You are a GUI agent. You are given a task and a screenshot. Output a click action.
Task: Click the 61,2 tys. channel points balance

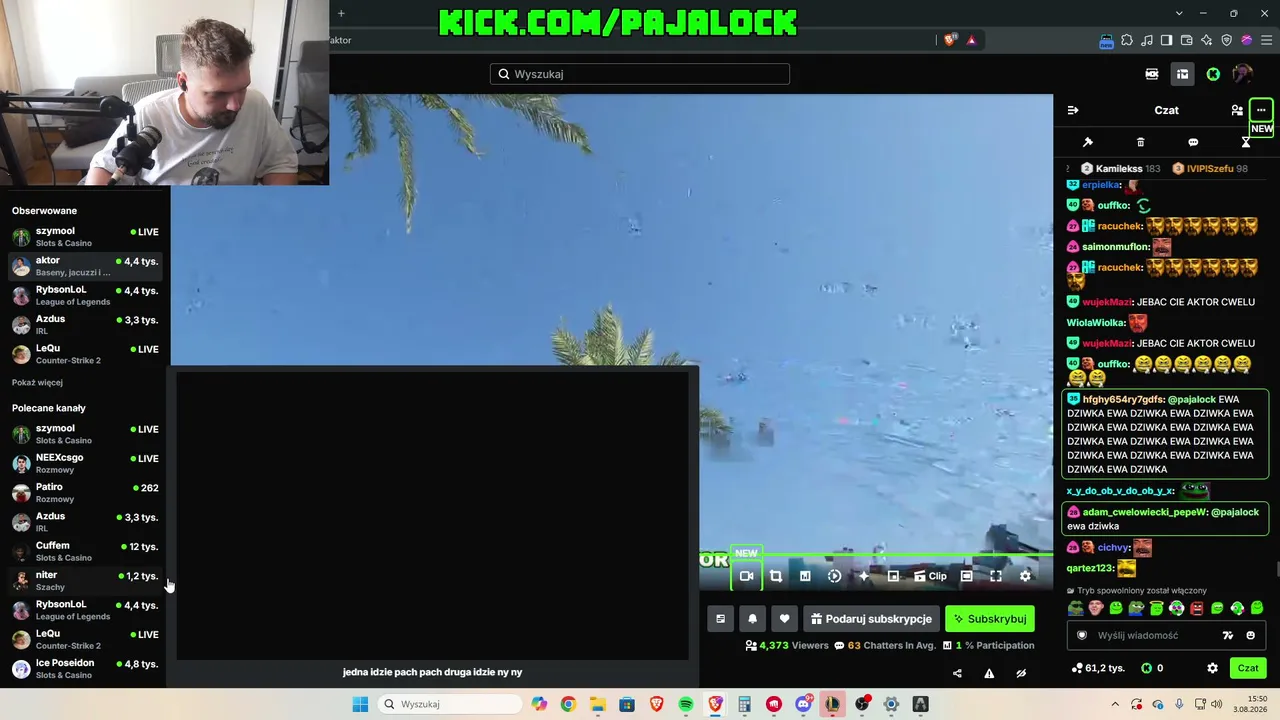(x=1097, y=668)
